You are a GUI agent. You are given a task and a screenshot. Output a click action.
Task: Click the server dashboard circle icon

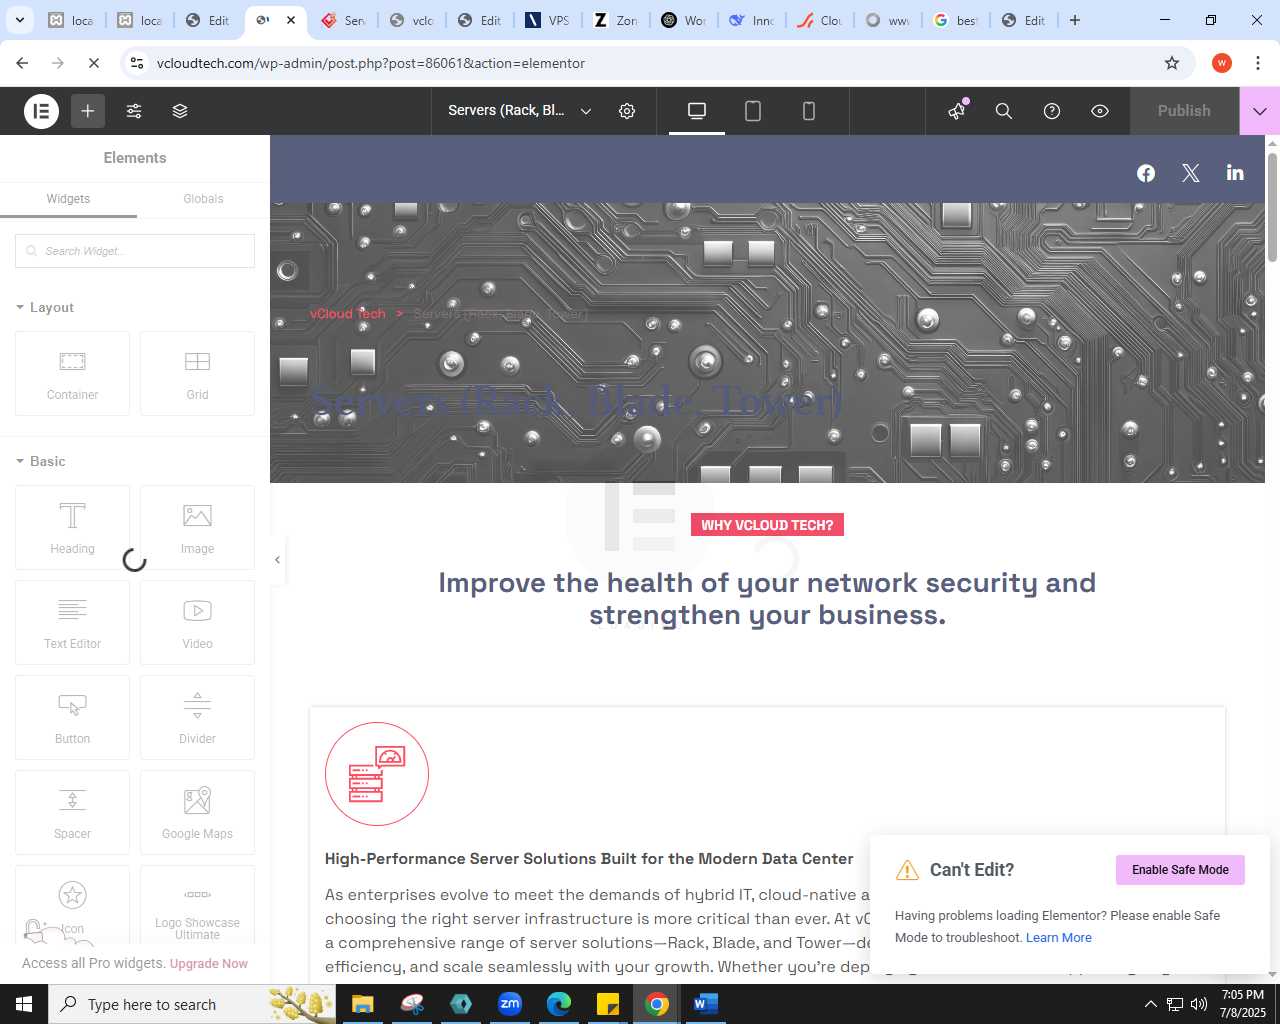(377, 774)
